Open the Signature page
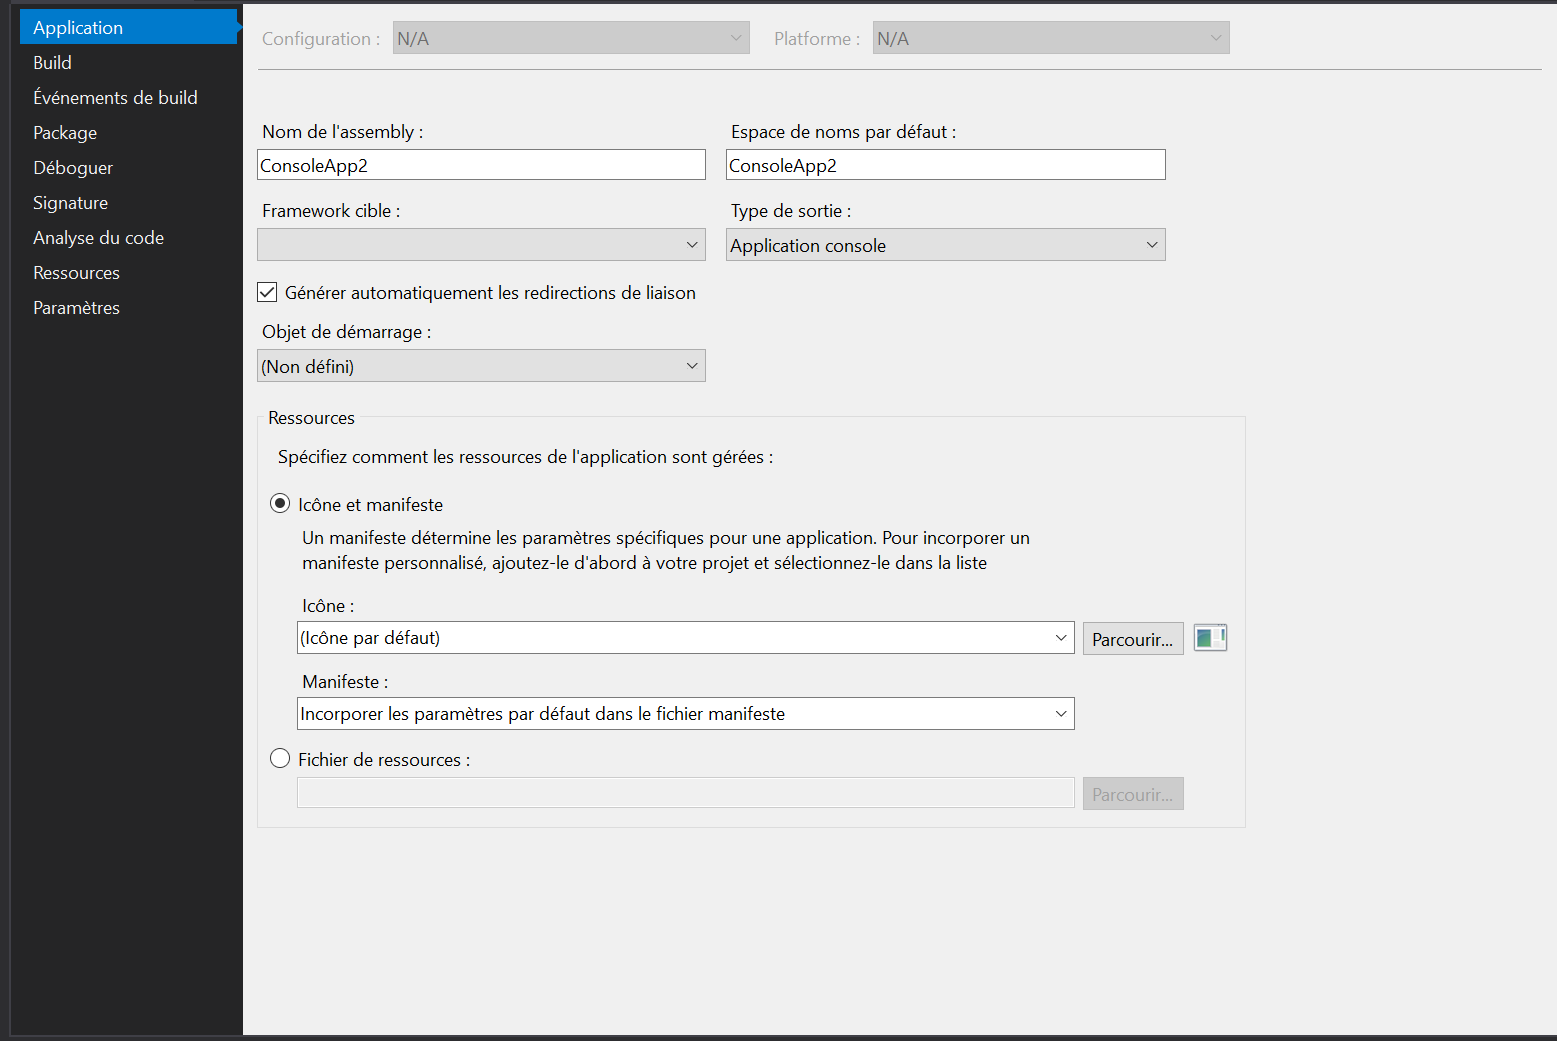Screen dimensions: 1557x1041 (70, 202)
